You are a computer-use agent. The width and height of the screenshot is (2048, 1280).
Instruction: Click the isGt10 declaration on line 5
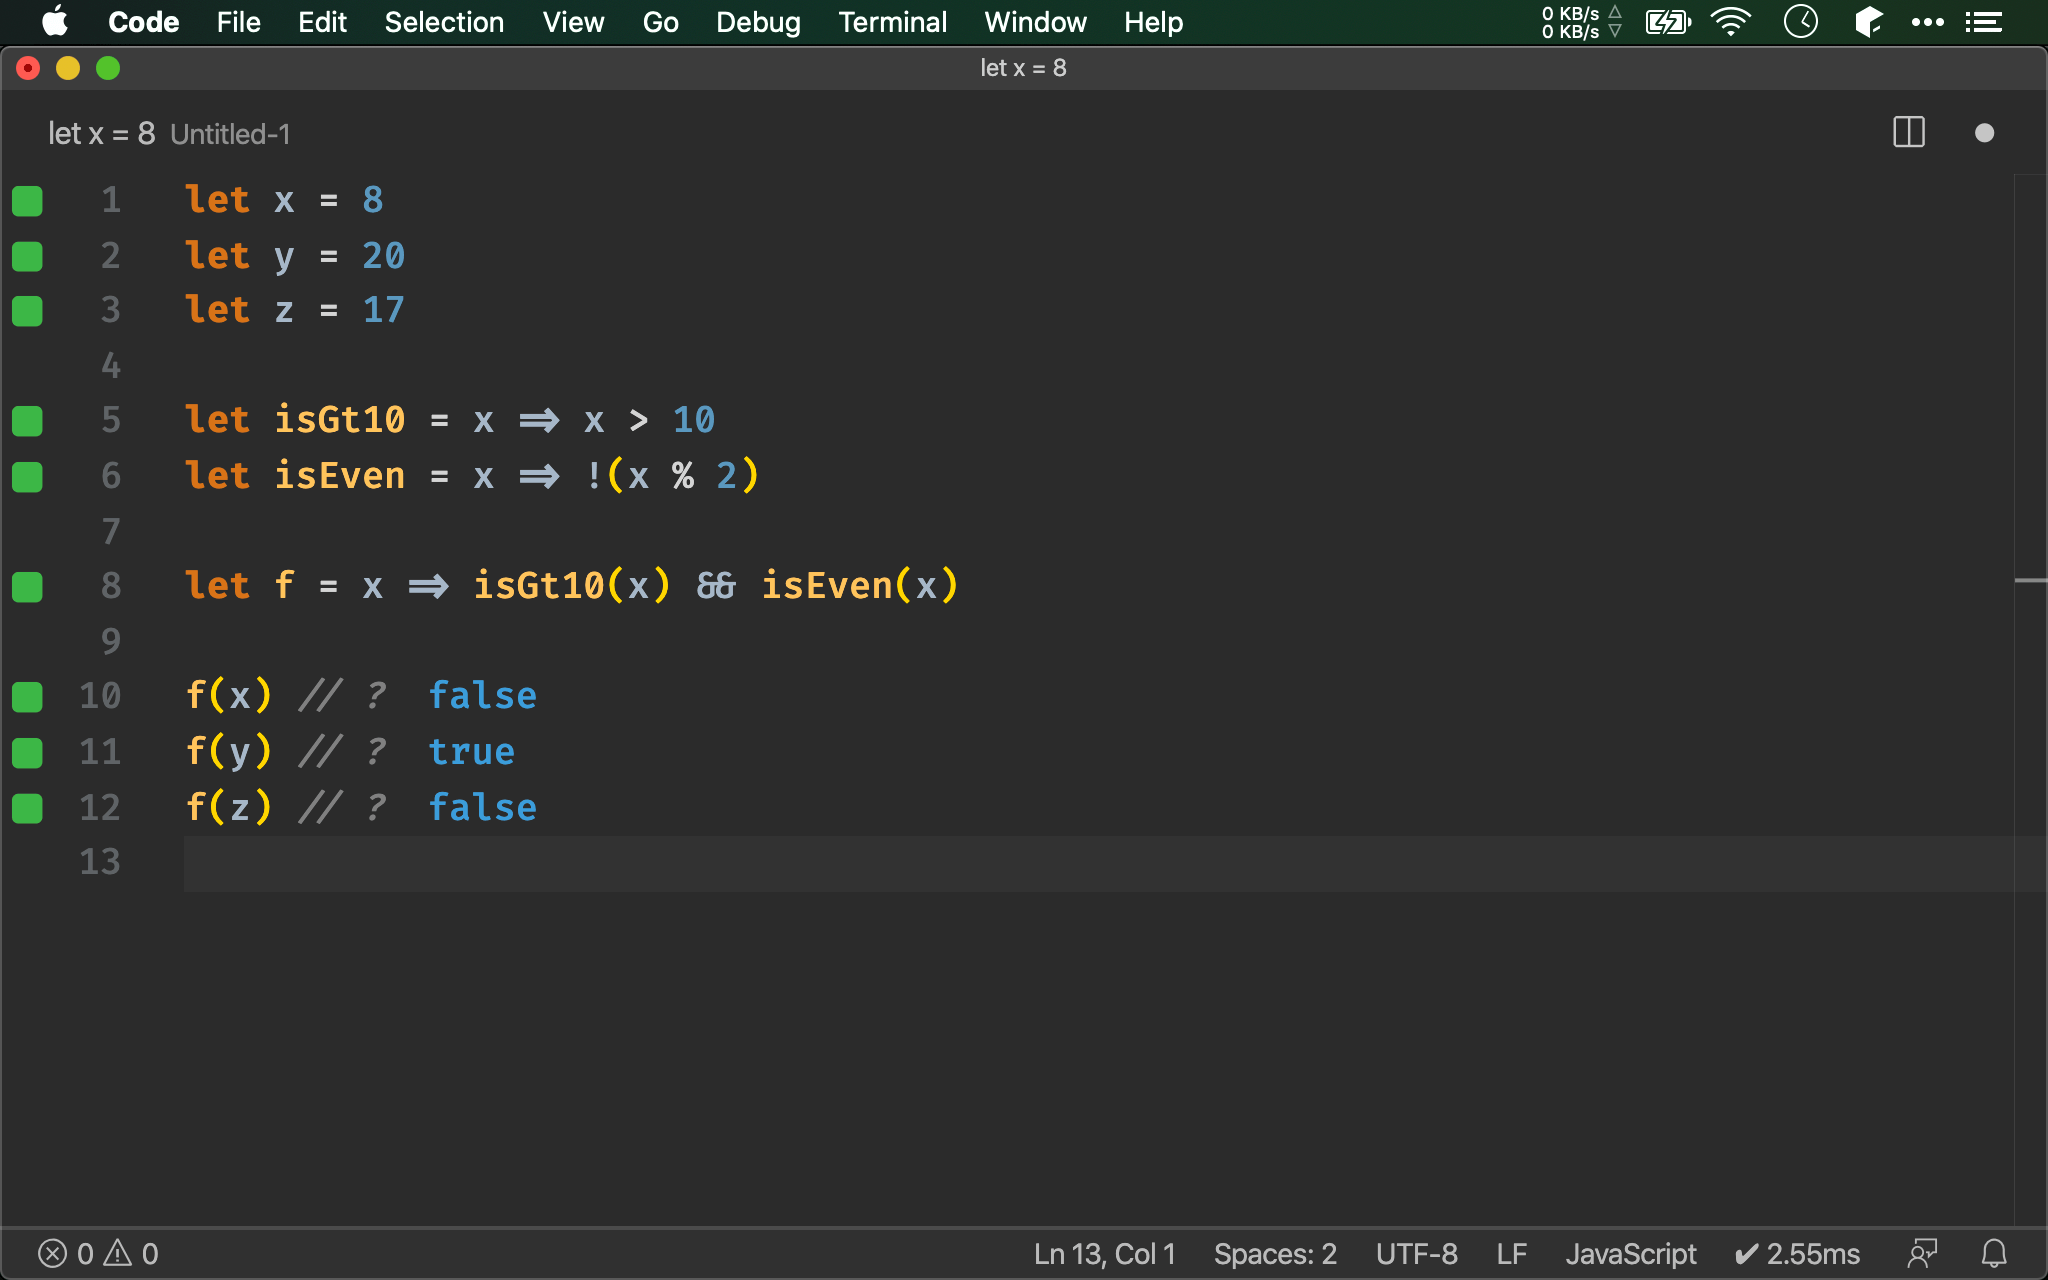pyautogui.click(x=340, y=420)
